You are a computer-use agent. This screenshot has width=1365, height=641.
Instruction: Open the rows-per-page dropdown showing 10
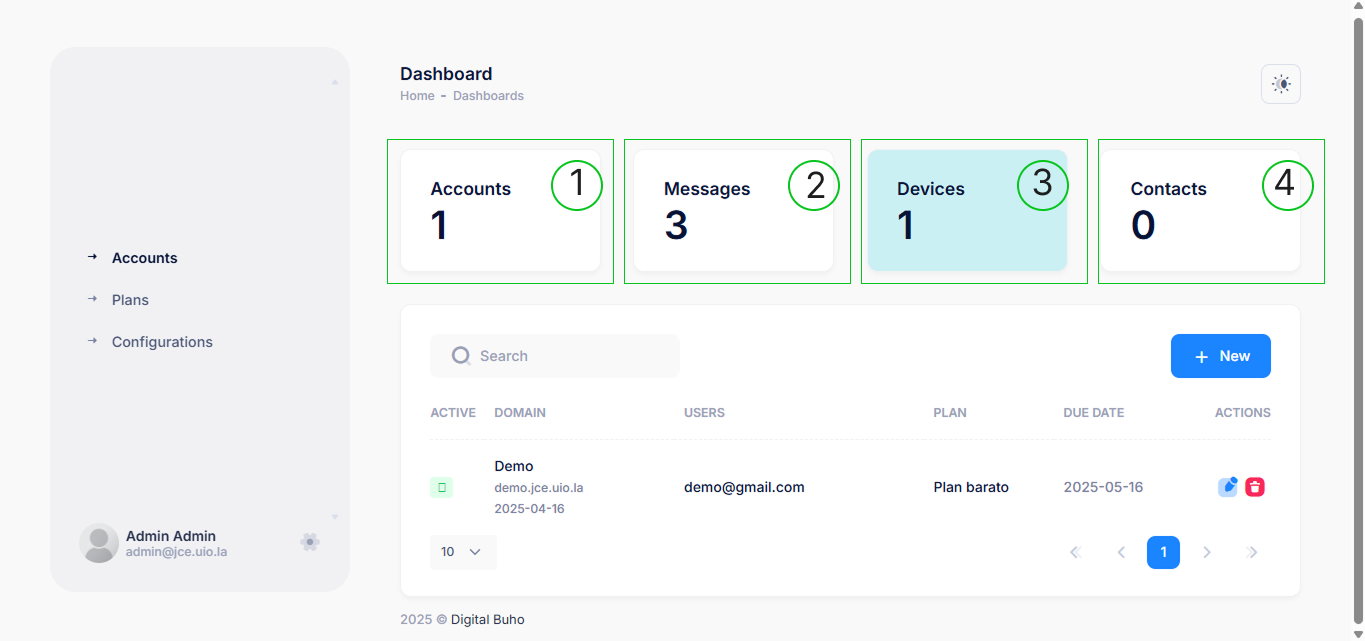(x=463, y=552)
